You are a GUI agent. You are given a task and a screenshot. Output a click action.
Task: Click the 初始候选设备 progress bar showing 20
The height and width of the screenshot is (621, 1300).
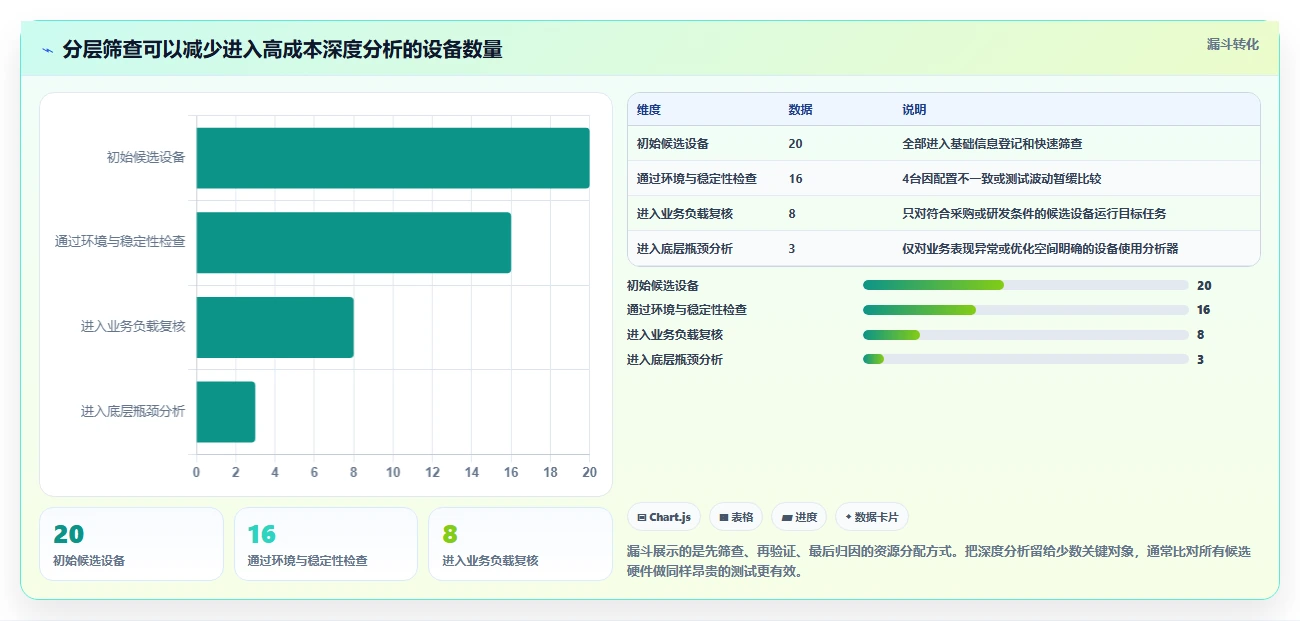coord(1026,285)
